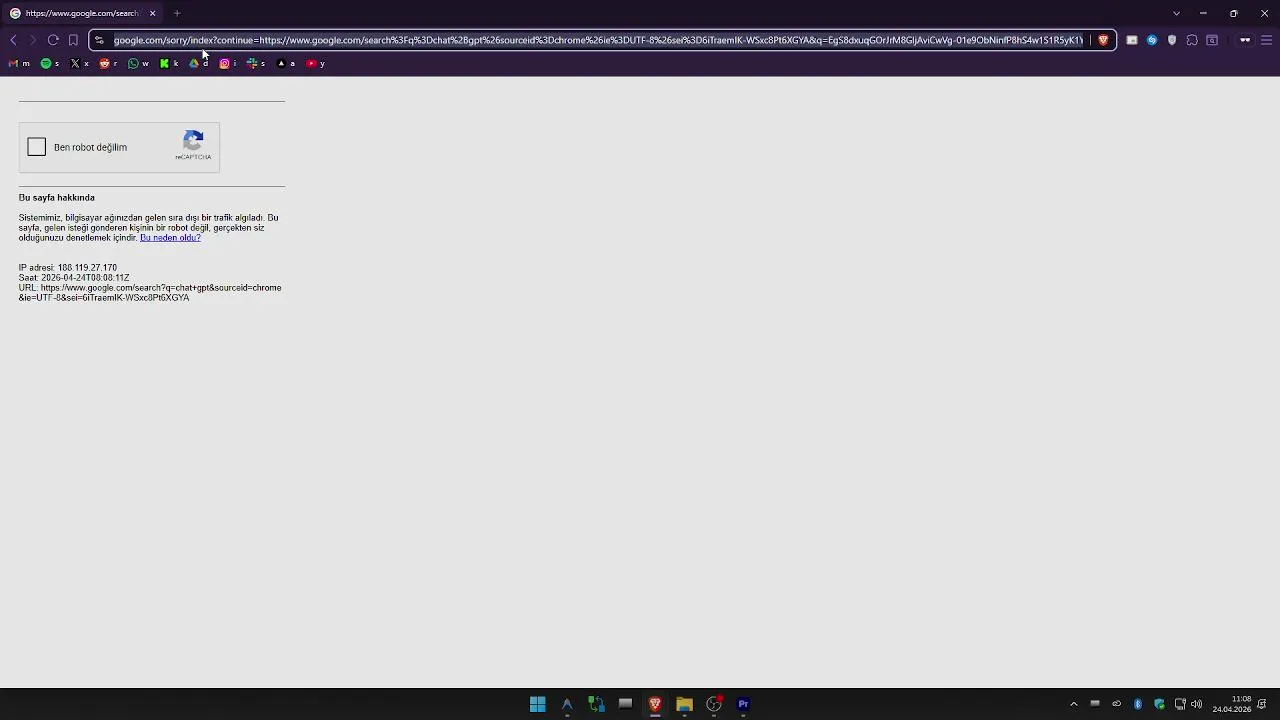Open the notification center icon
Viewport: 1280px width, 720px height.
[x=1263, y=704]
